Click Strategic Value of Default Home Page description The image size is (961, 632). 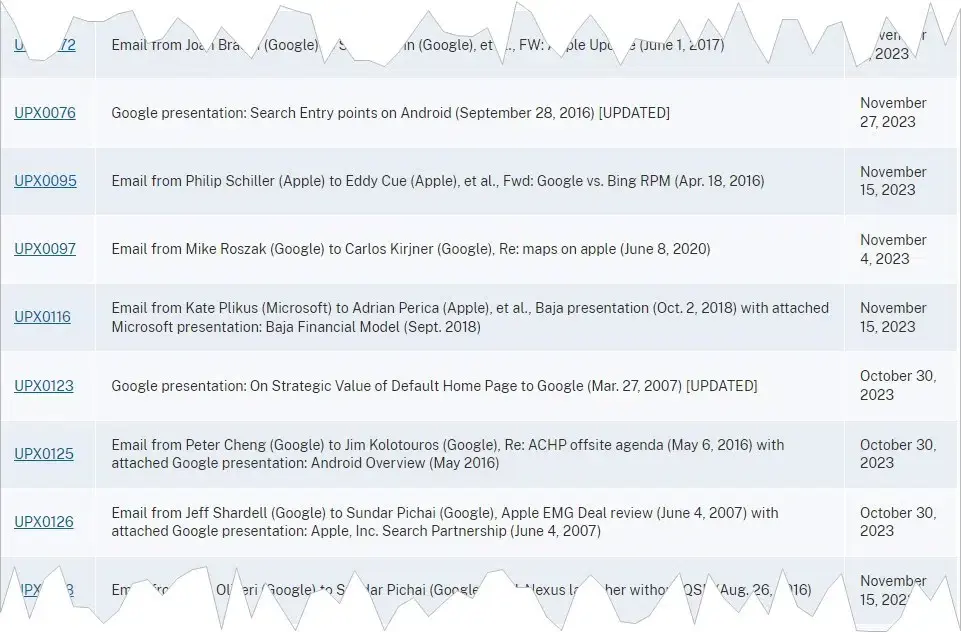coord(434,386)
